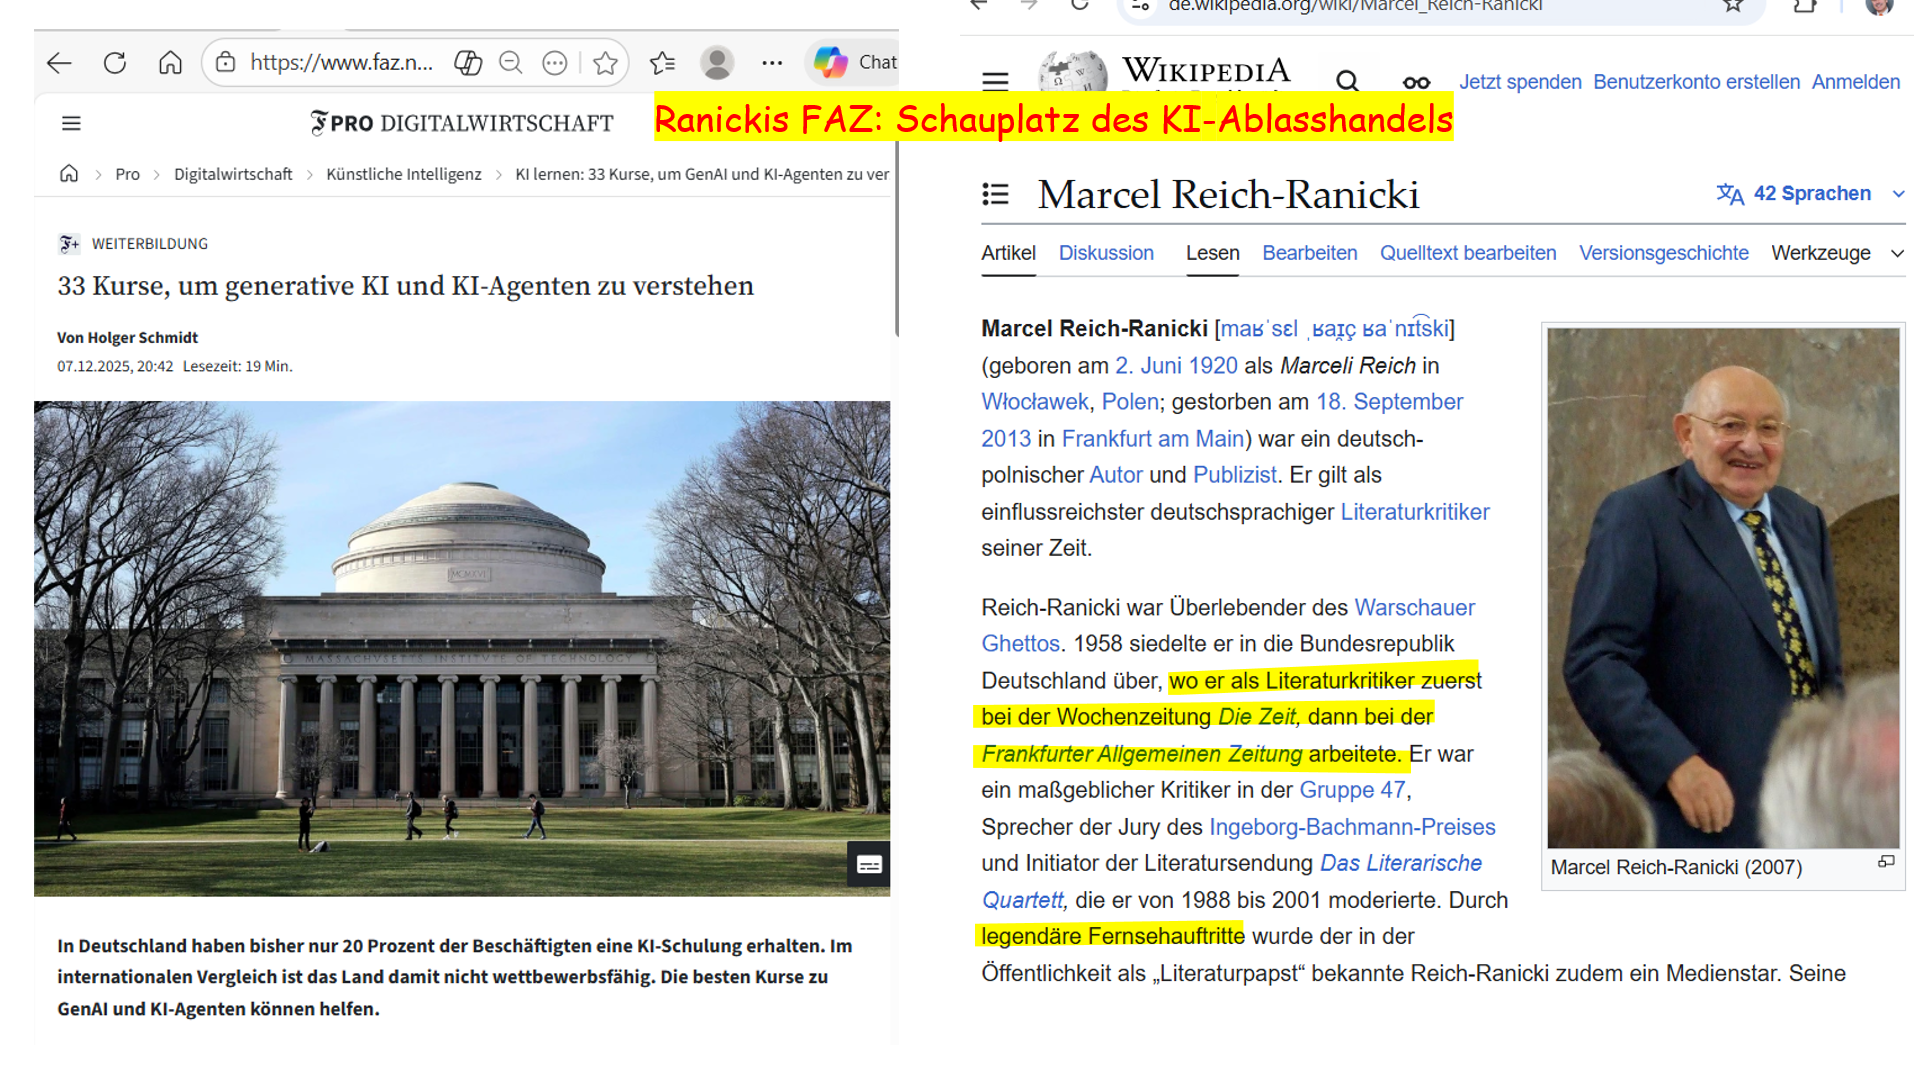Toggle image caption on MIT photo
The image size is (1920, 1080).
[869, 865]
